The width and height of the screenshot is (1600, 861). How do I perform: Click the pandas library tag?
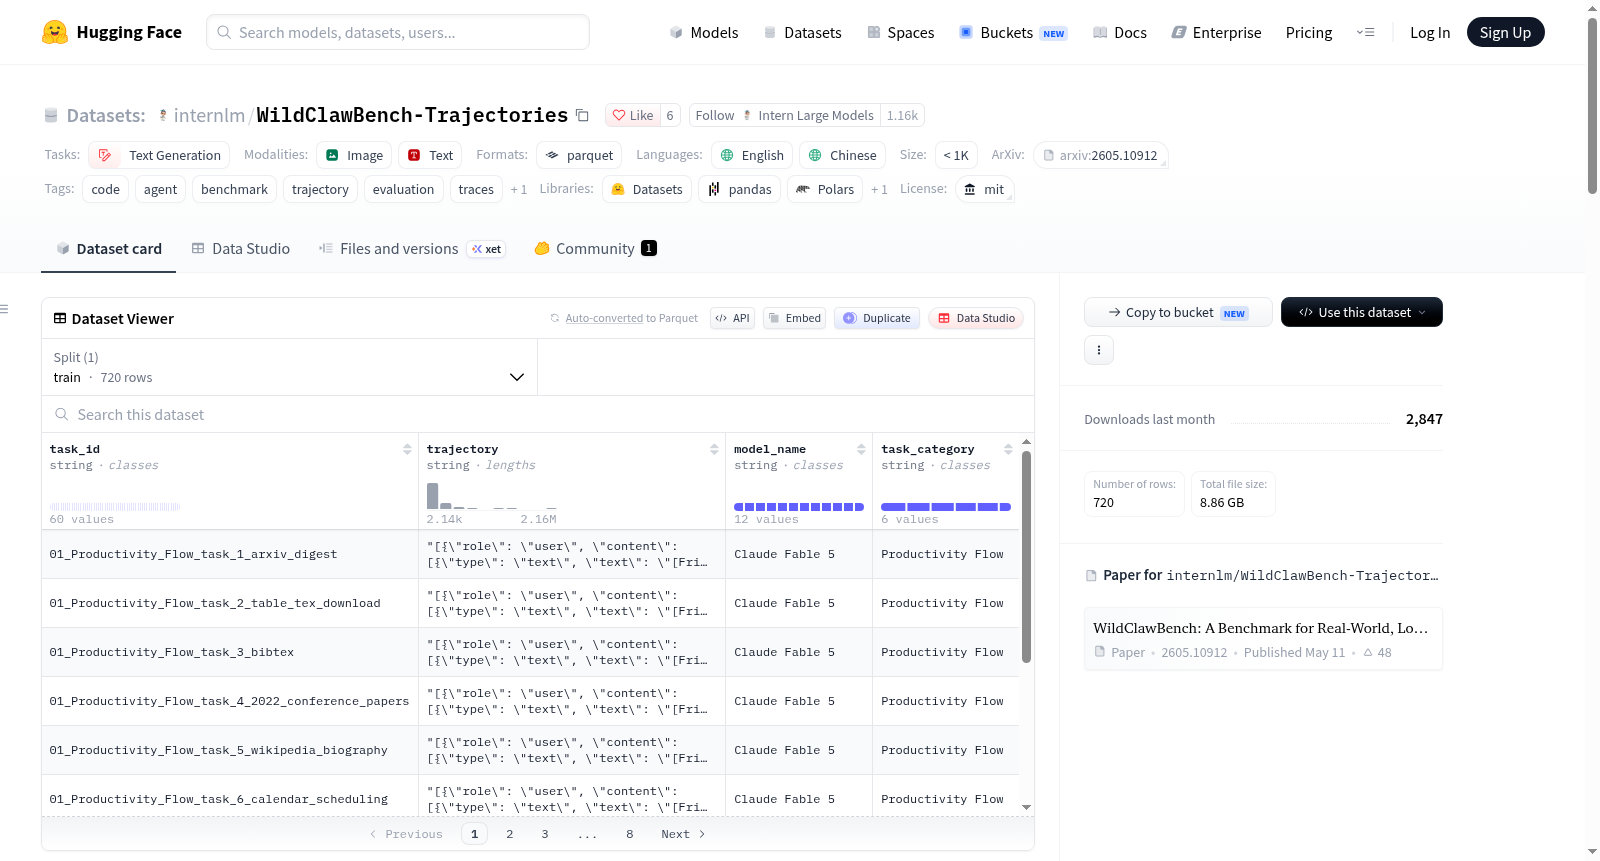click(x=740, y=189)
